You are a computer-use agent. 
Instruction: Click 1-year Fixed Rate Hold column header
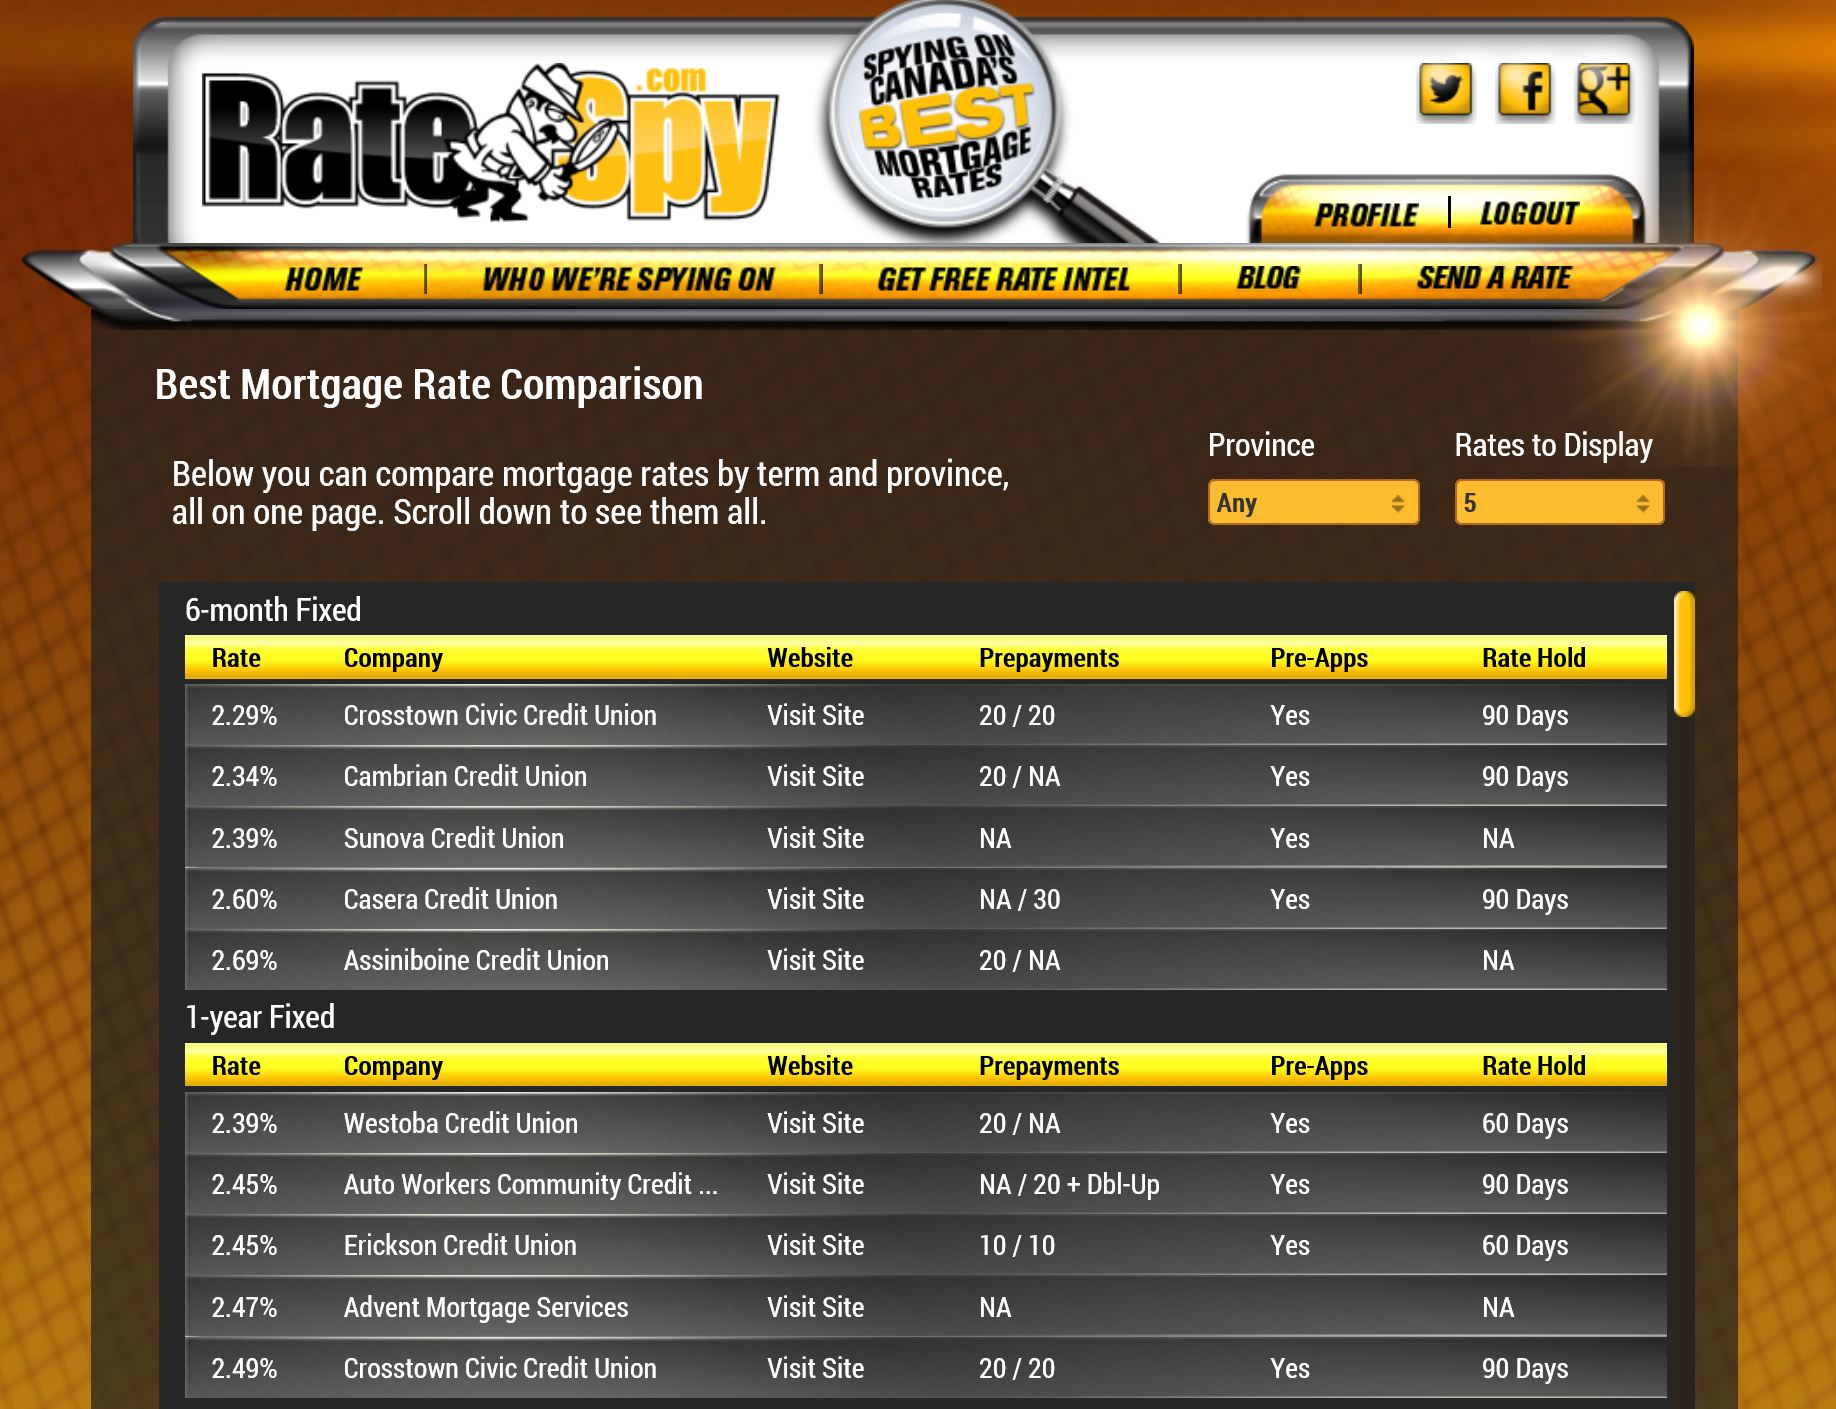pyautogui.click(x=1534, y=1066)
